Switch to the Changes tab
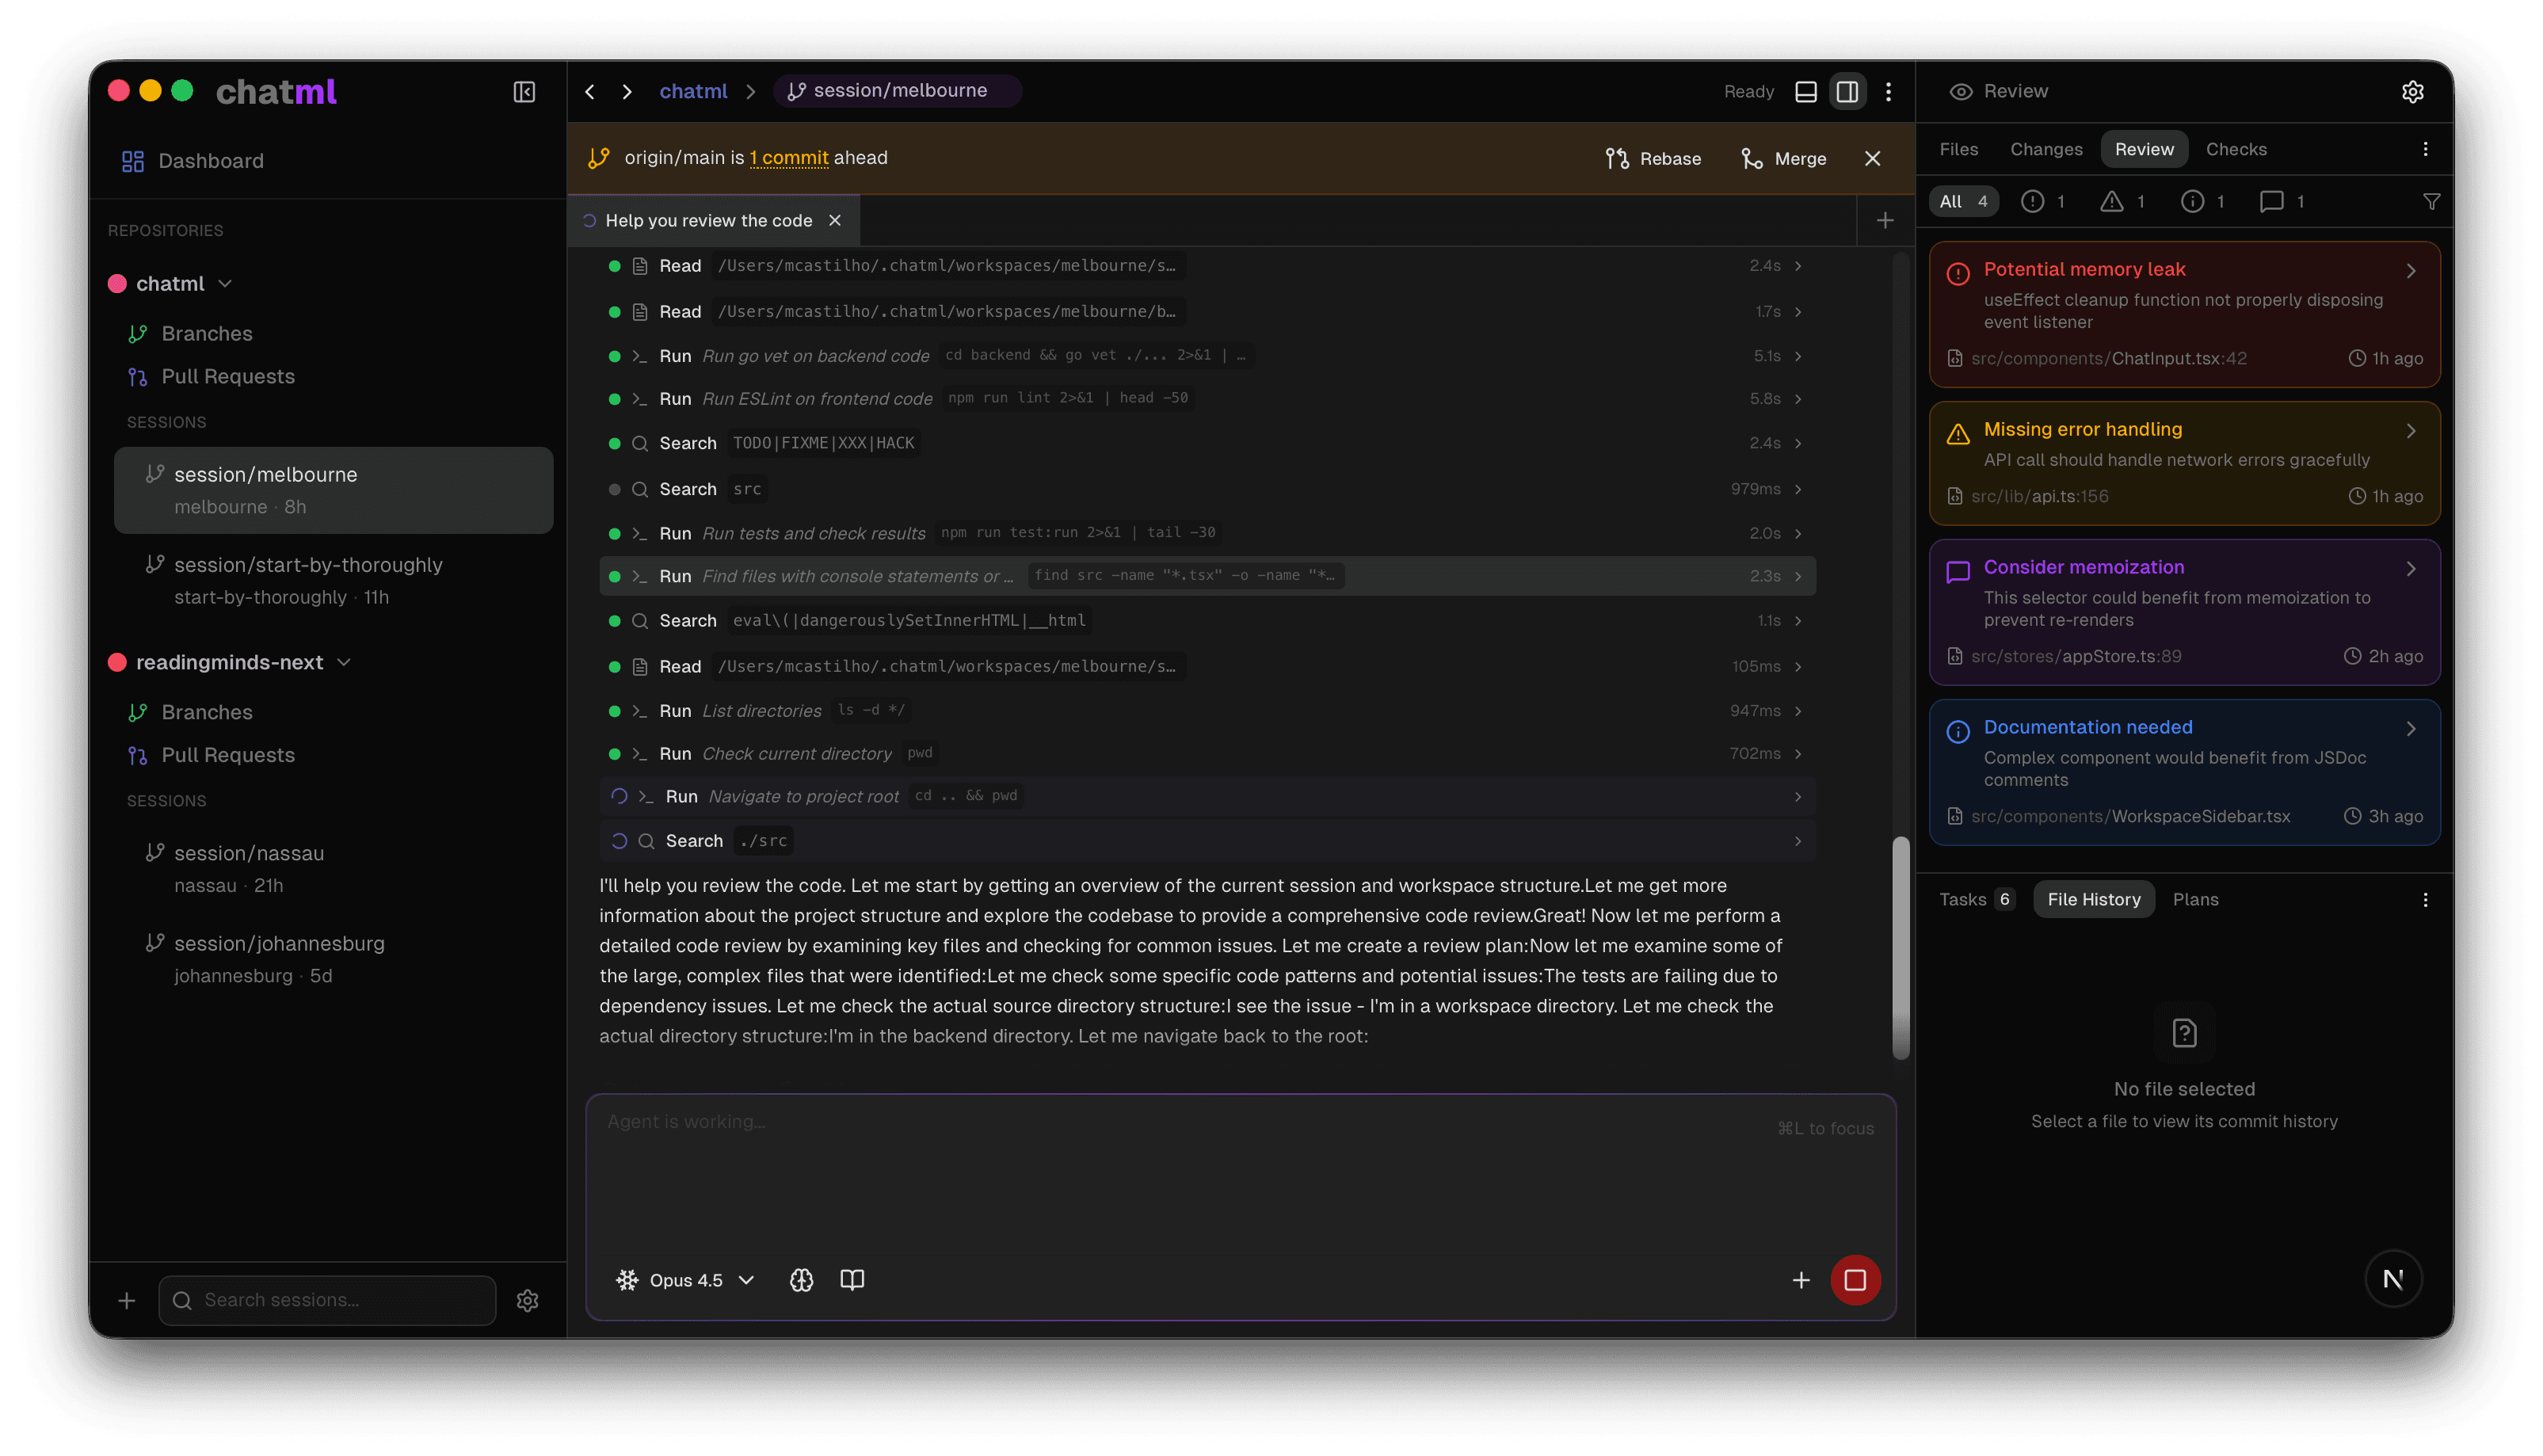This screenshot has width=2543, height=1456. [x=2046, y=148]
